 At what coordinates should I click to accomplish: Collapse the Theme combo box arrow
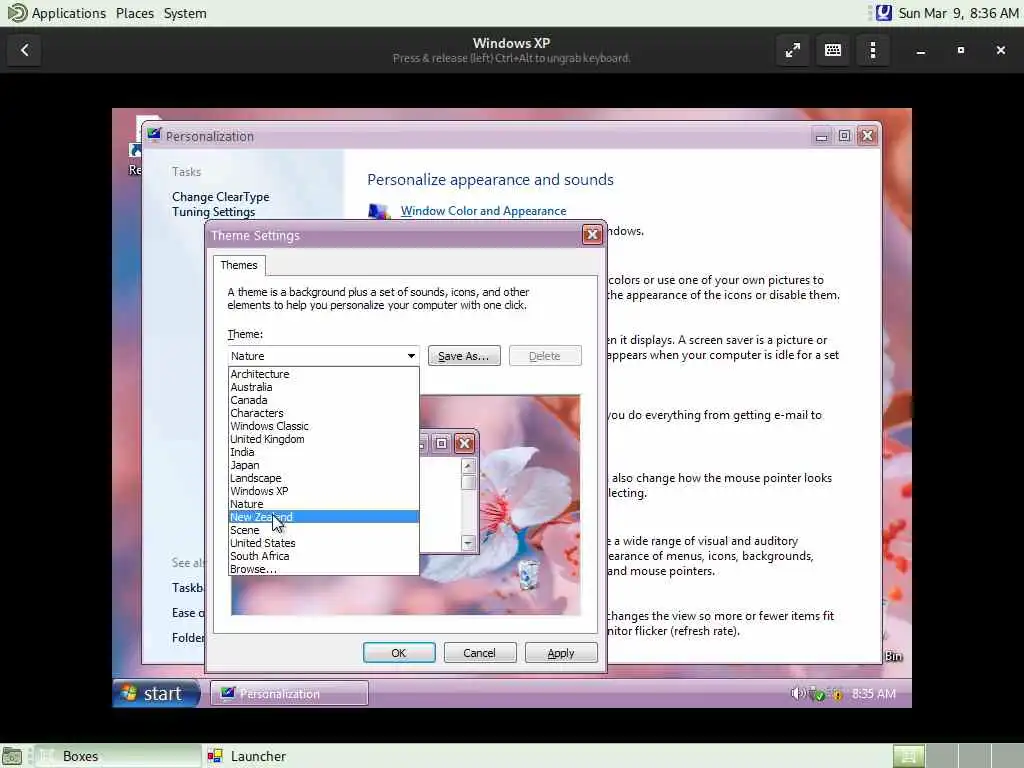(411, 356)
